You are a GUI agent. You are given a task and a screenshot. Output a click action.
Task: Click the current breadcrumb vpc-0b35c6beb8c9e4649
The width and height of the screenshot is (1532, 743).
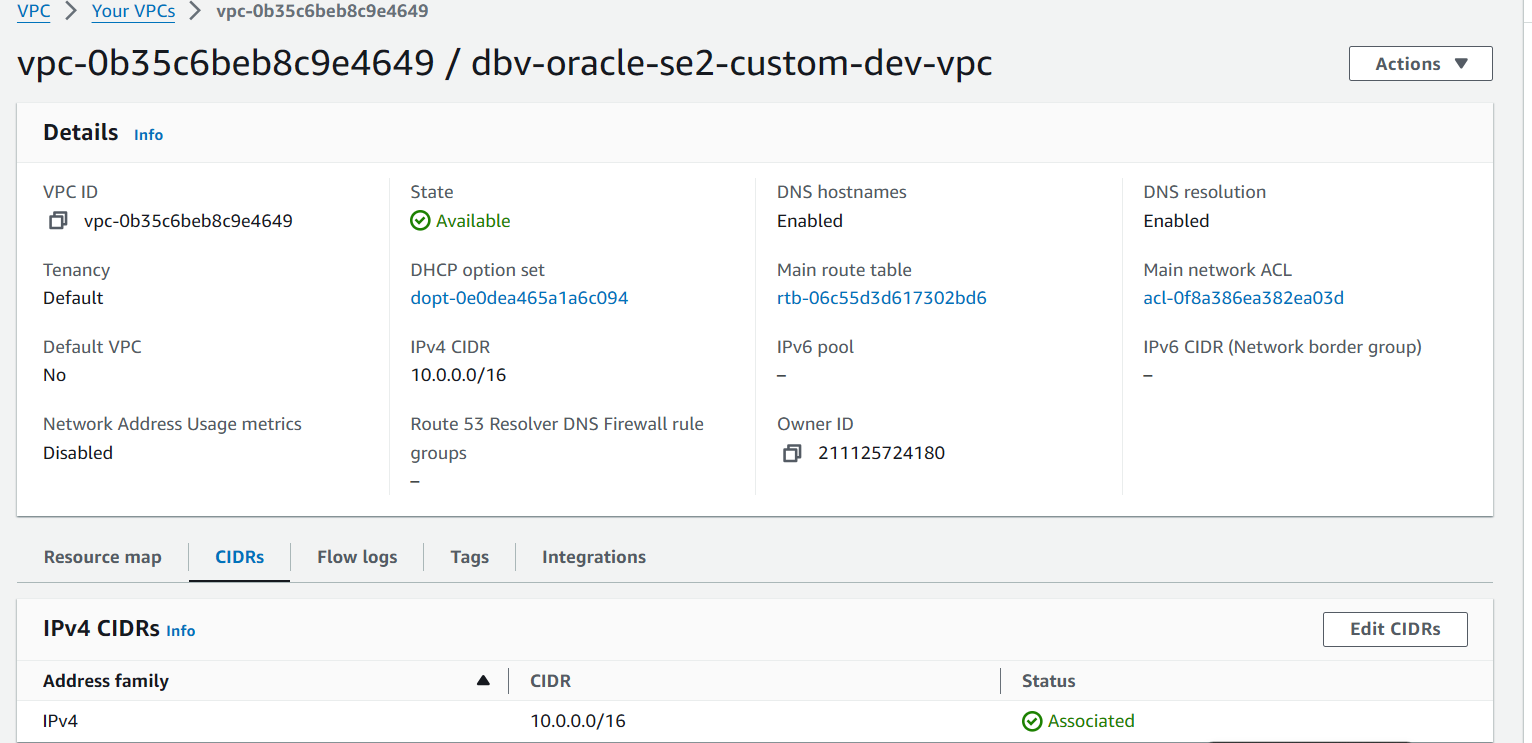[322, 12]
